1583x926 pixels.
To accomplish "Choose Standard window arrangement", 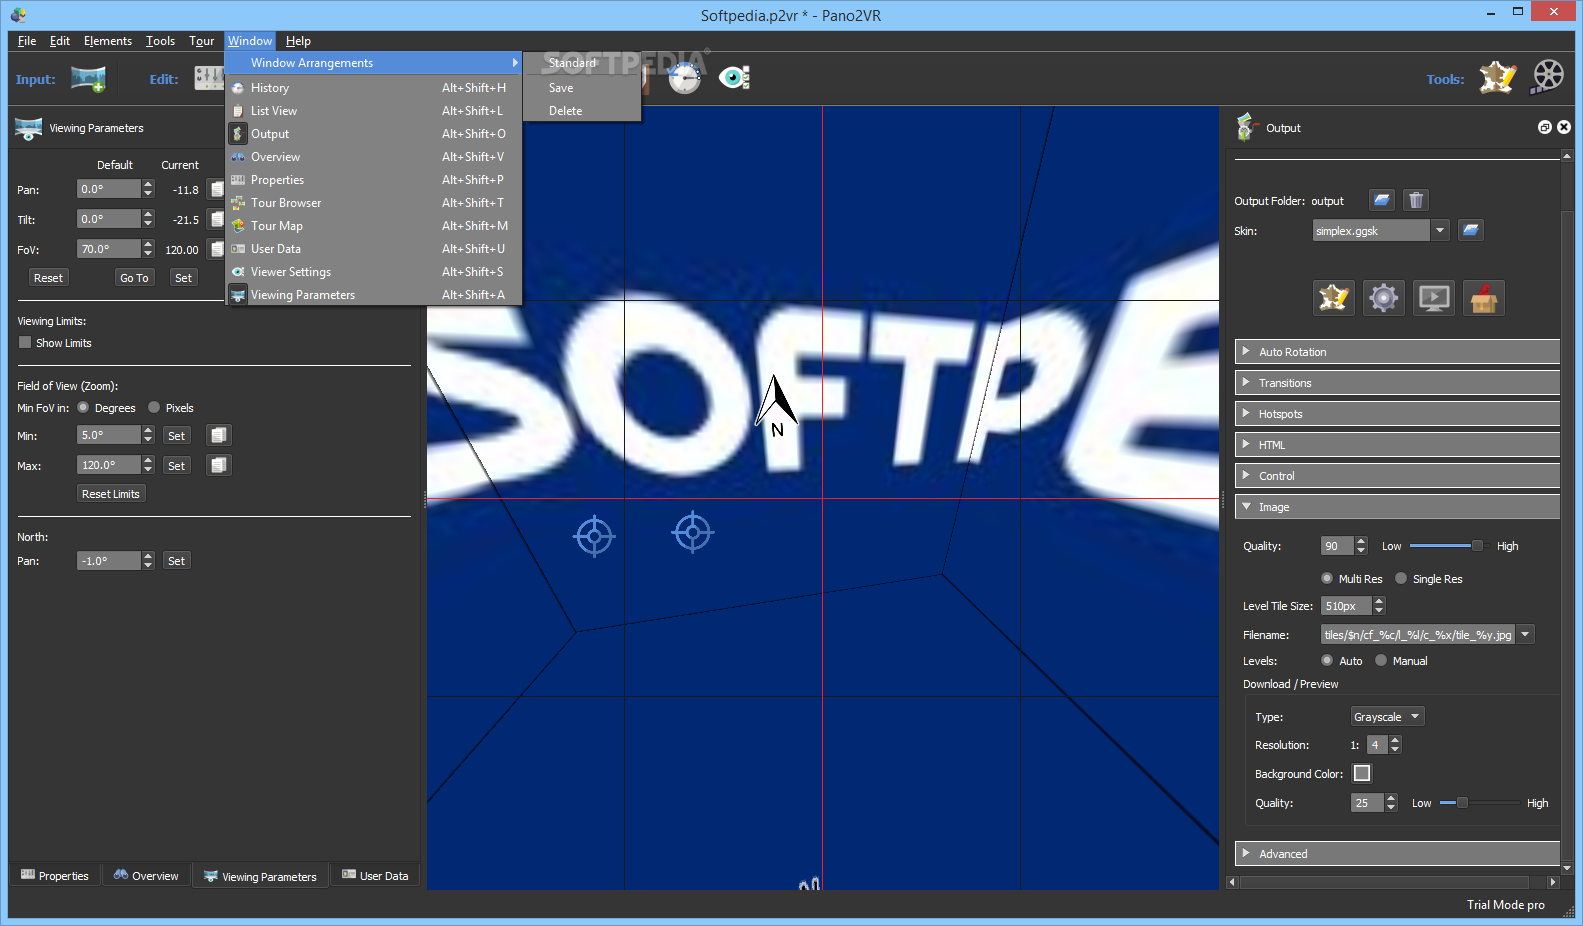I will (x=583, y=63).
